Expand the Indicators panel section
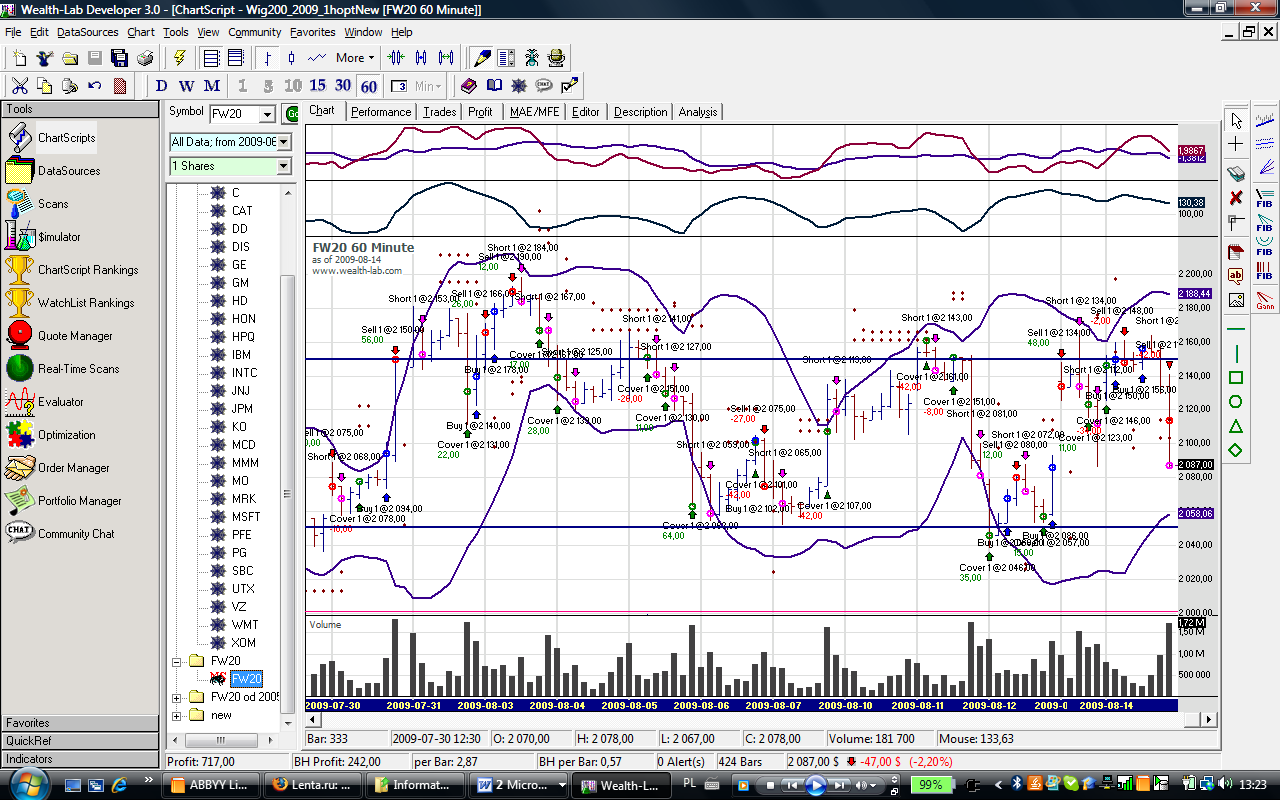The image size is (1280, 800). coord(80,759)
